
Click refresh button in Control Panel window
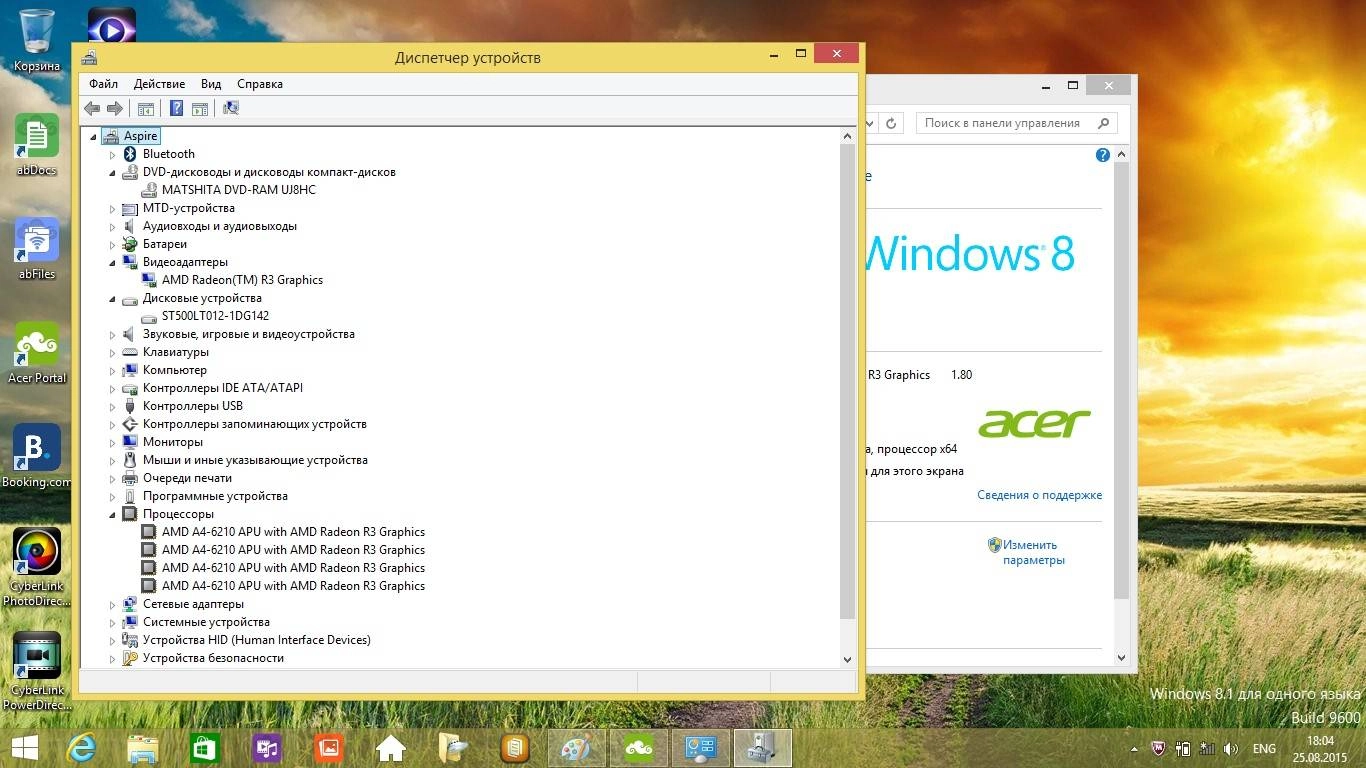pyautogui.click(x=891, y=123)
